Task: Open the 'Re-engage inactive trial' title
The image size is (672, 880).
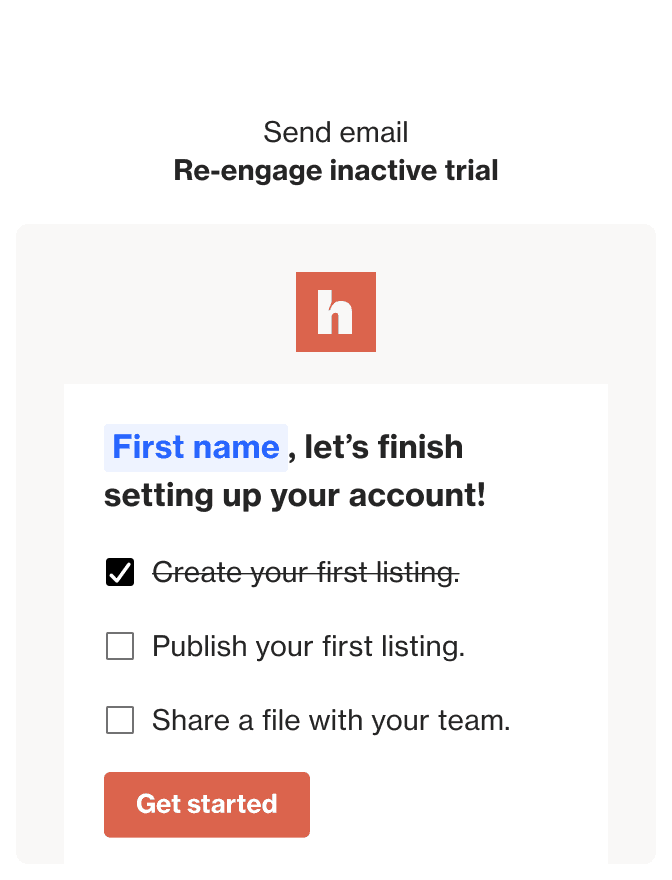Action: (x=336, y=170)
